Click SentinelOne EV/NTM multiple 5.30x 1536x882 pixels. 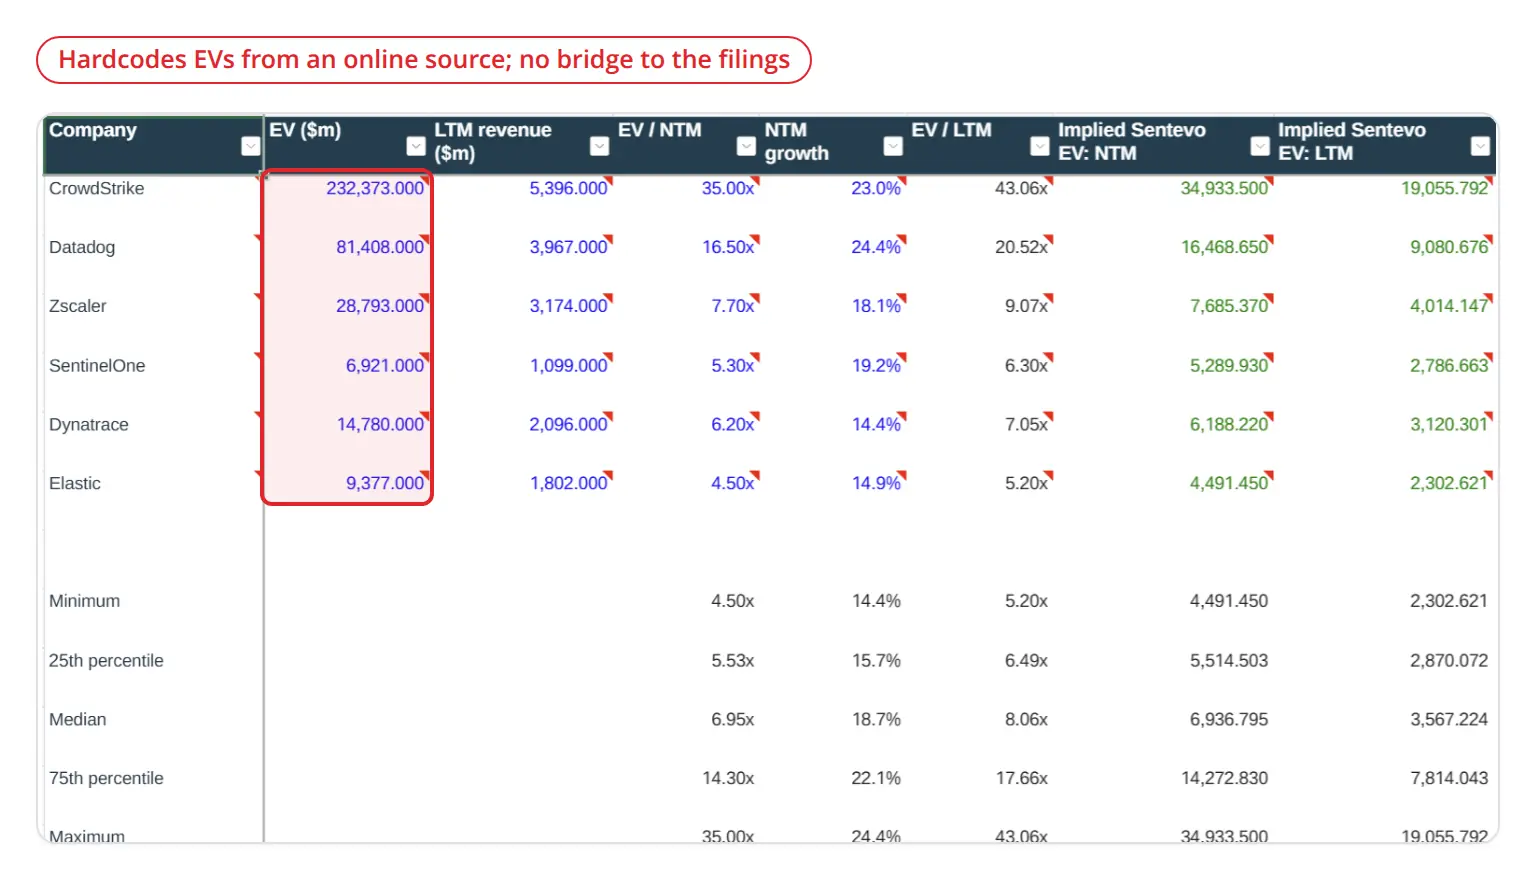(733, 366)
